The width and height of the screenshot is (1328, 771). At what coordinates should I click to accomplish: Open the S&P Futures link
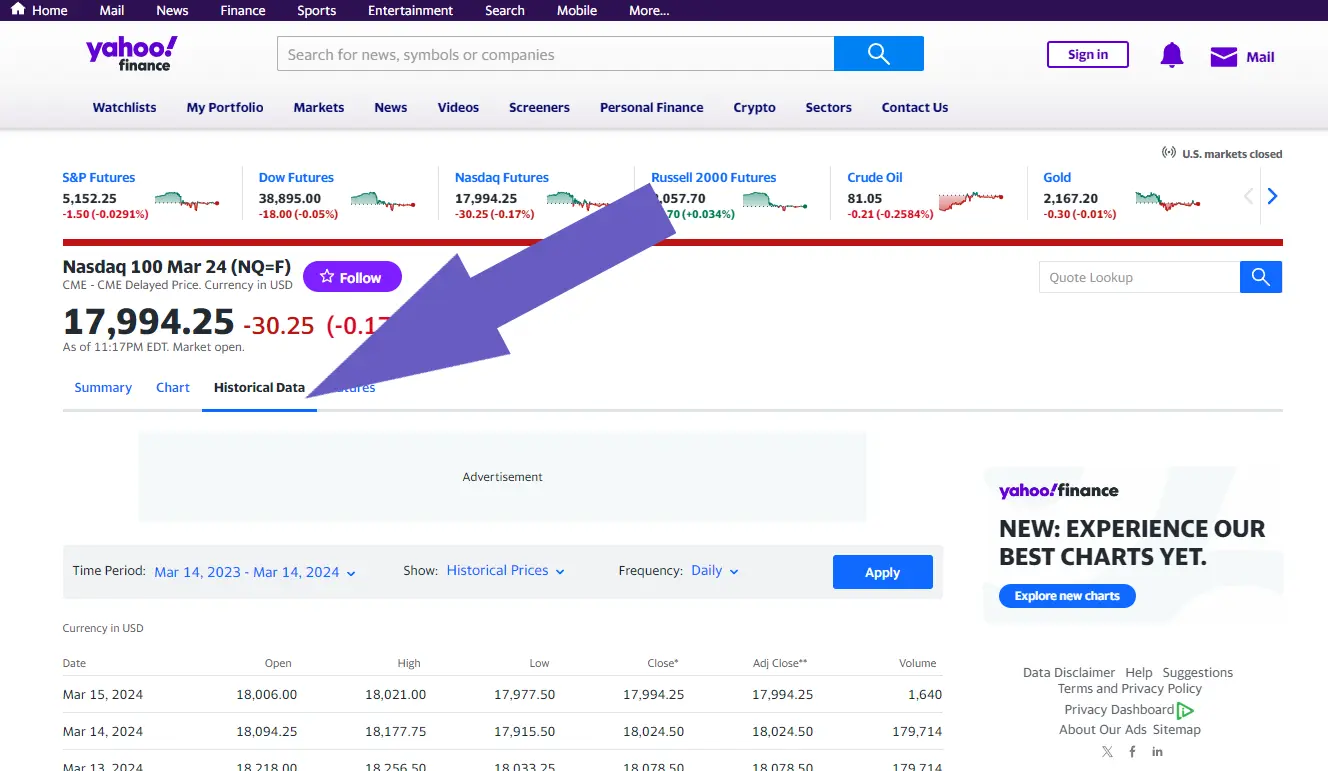[98, 177]
